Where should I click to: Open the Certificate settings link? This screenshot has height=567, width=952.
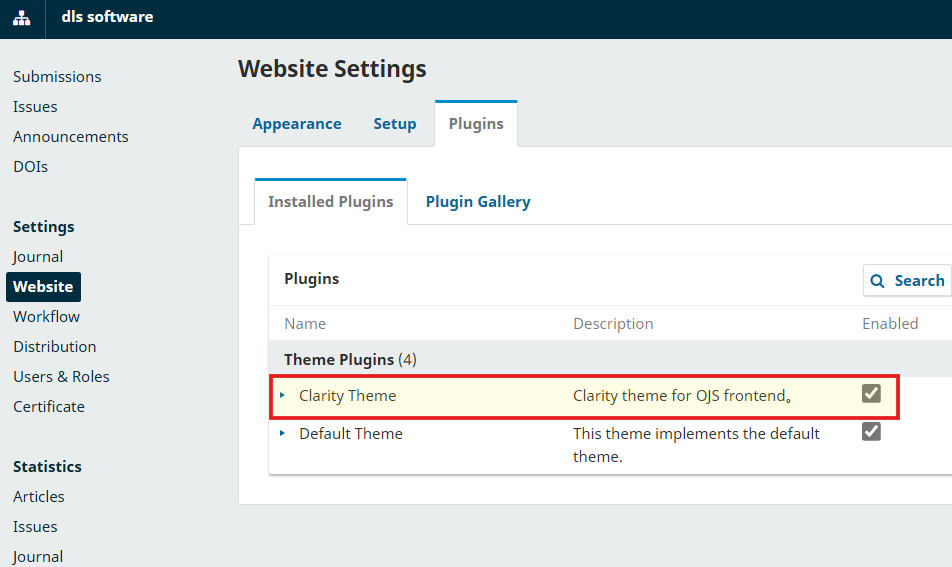49,407
